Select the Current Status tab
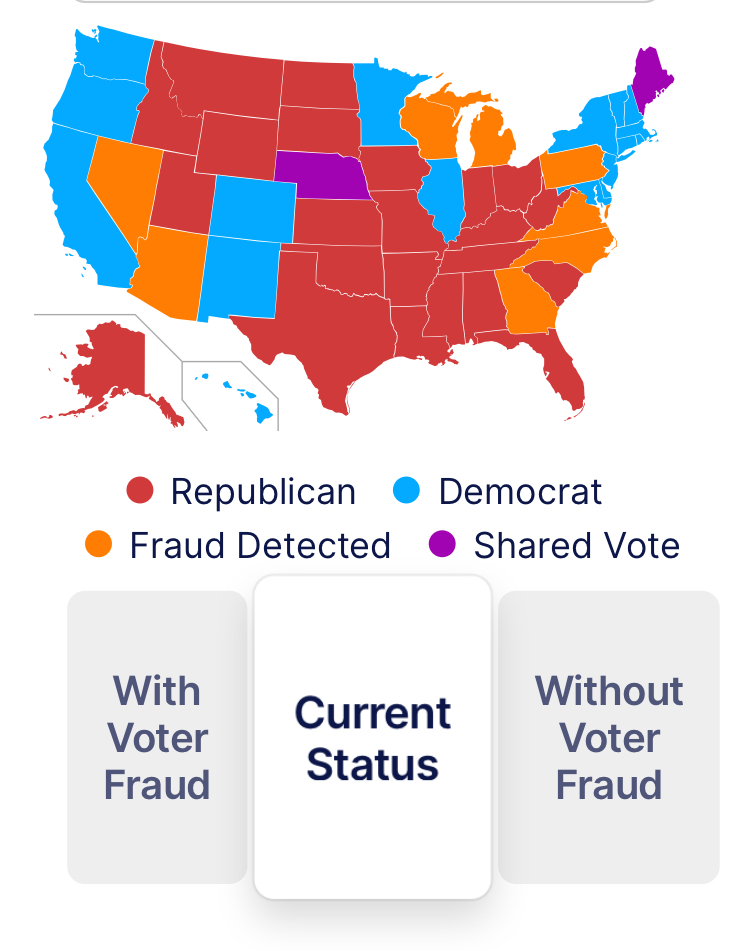The width and height of the screenshot is (750, 951). (372, 738)
